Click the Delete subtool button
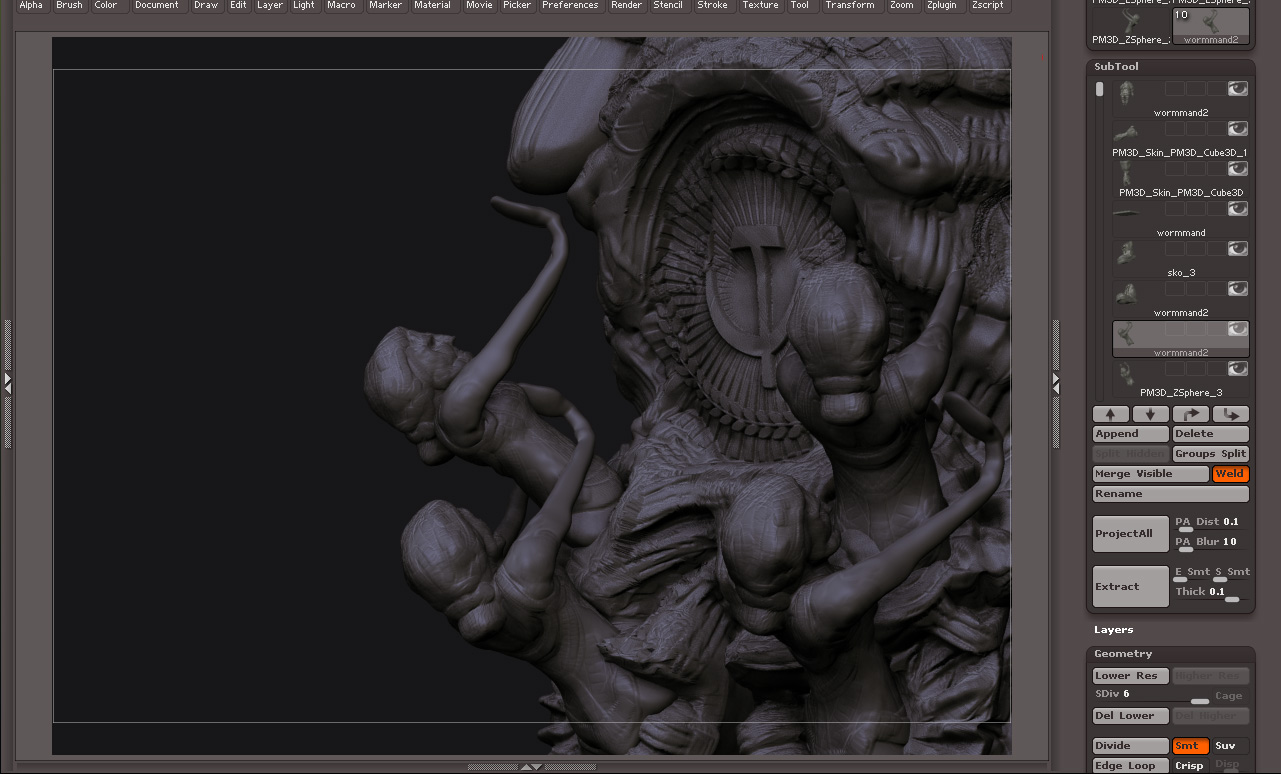Viewport: 1281px width, 774px height. [1211, 434]
